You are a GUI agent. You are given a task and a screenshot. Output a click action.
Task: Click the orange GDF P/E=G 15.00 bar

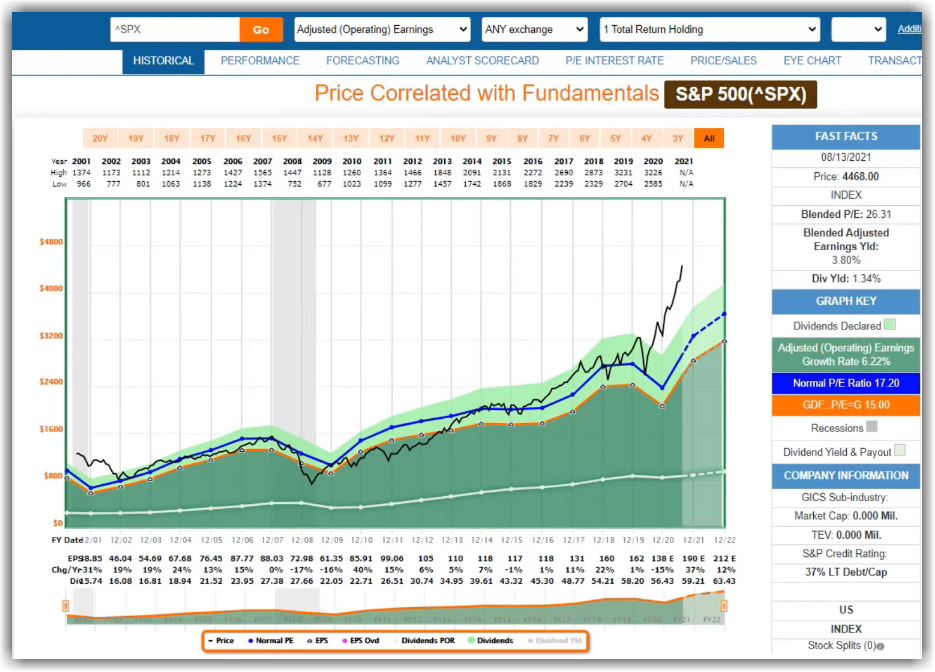pos(846,405)
